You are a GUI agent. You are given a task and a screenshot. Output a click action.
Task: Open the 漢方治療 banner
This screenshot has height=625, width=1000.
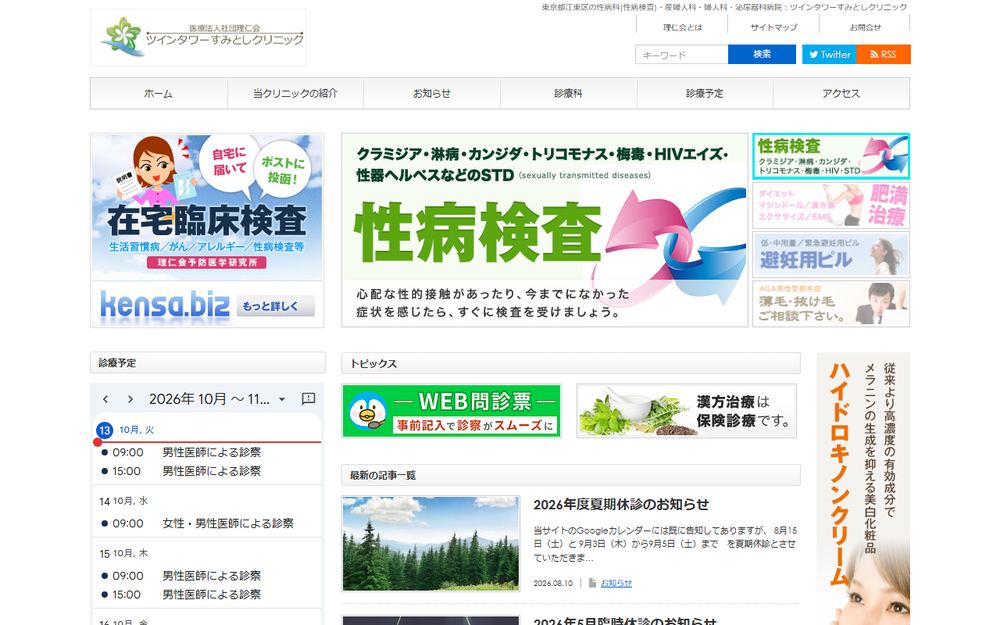(x=686, y=411)
